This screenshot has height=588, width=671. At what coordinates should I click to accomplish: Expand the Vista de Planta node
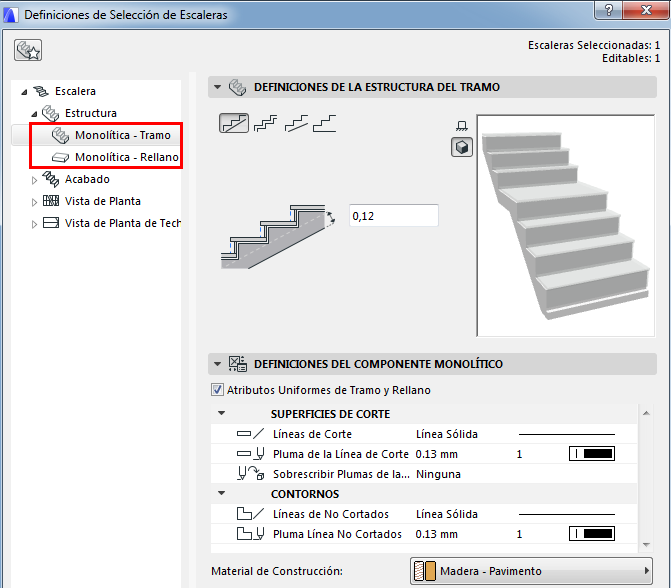pos(34,202)
